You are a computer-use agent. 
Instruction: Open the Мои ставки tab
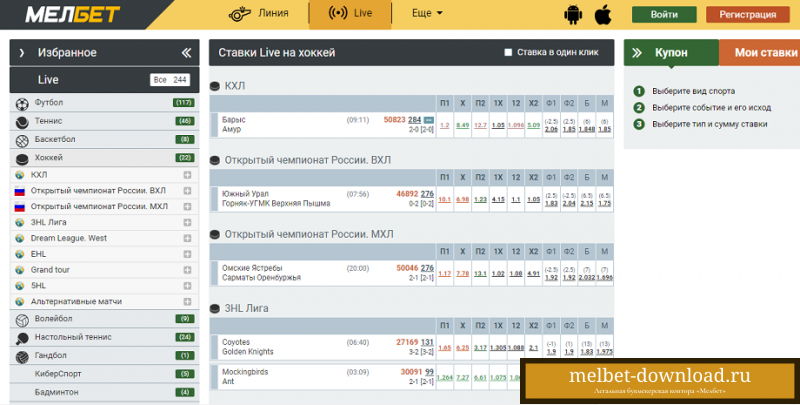759,53
